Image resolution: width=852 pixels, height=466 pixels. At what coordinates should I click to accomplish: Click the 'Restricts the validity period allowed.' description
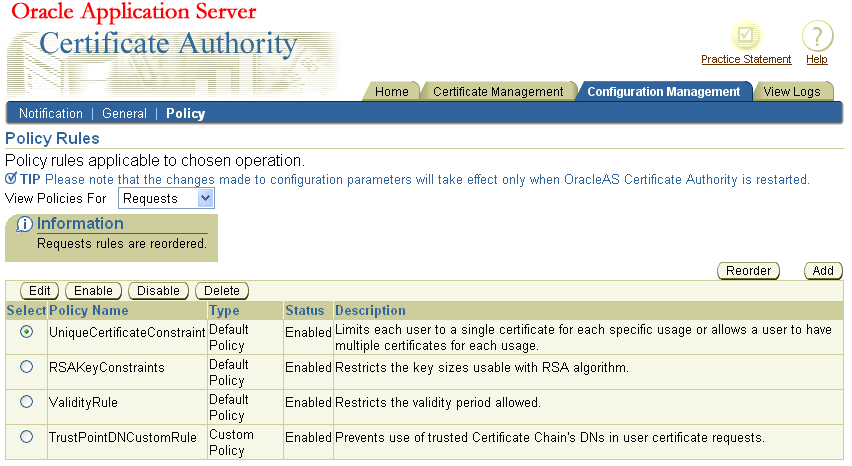tap(438, 402)
